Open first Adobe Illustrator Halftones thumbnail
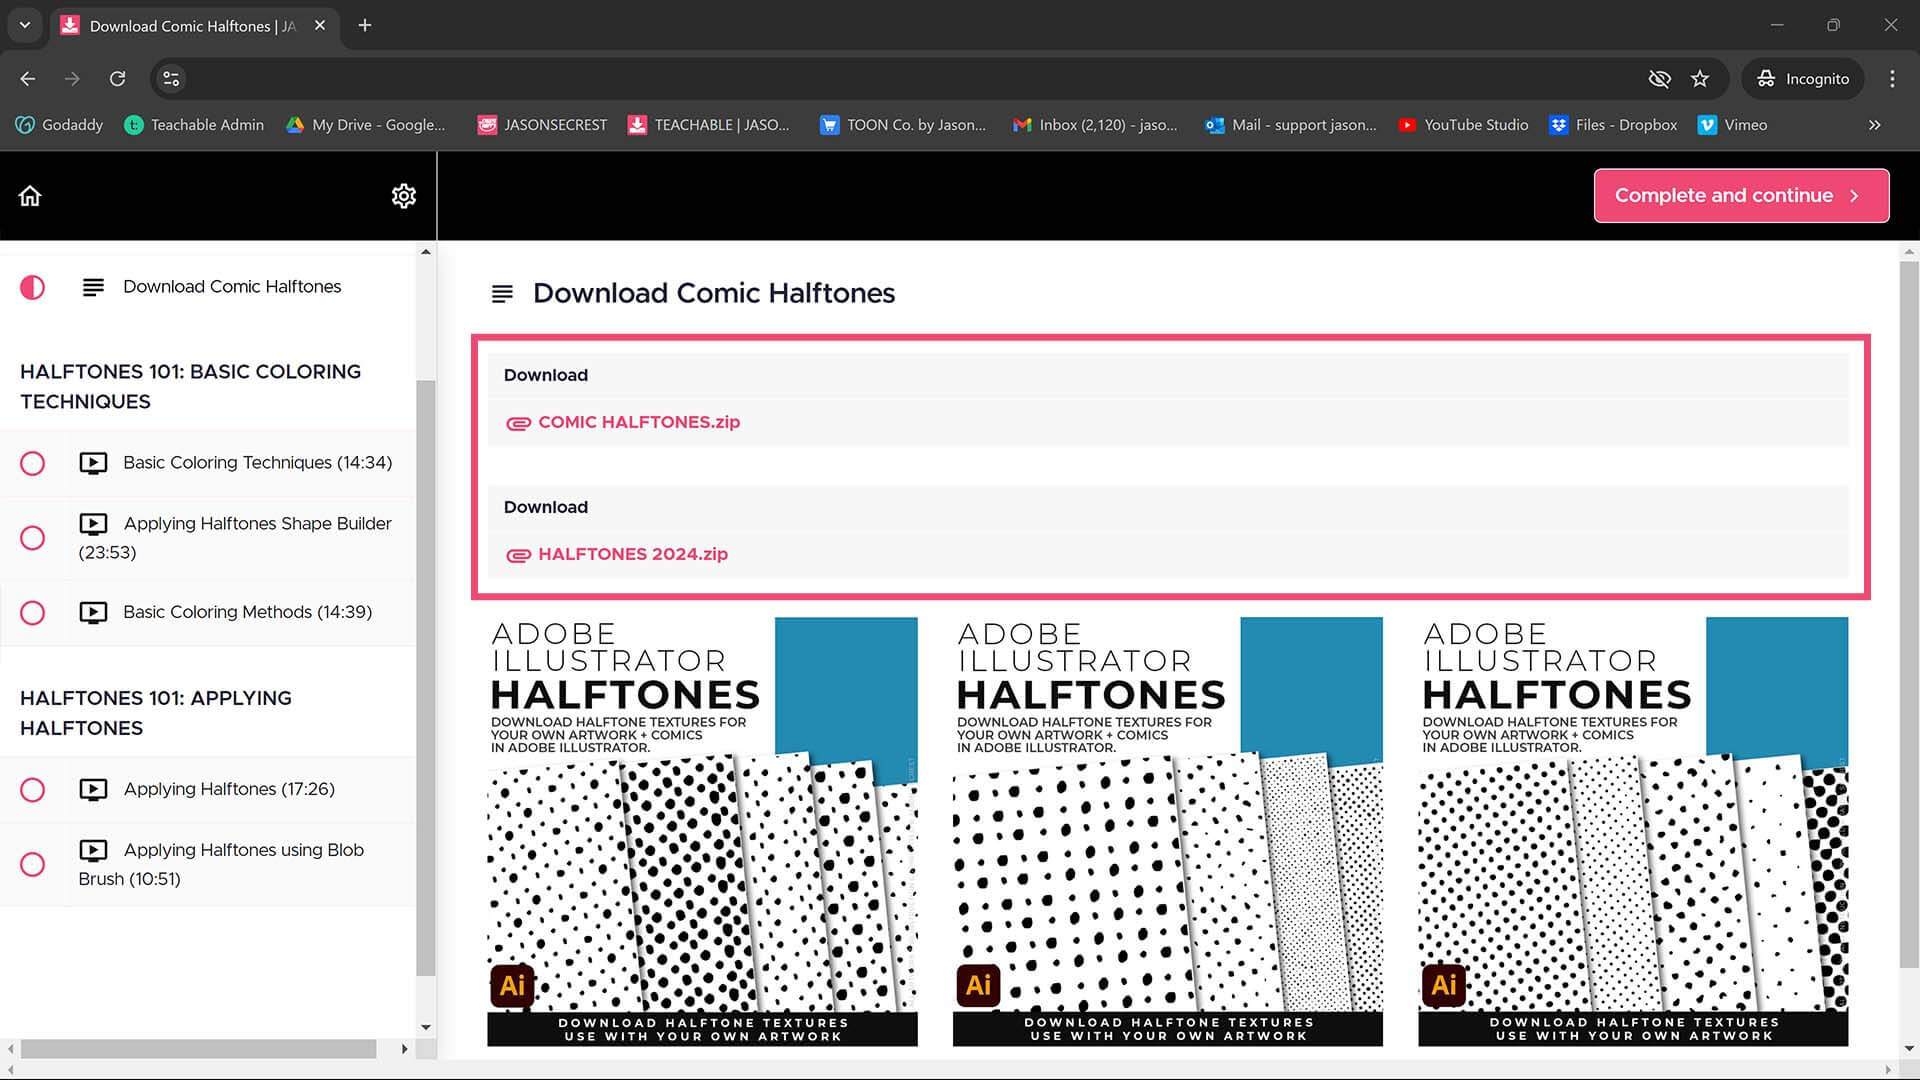Image resolution: width=1920 pixels, height=1080 pixels. click(x=702, y=832)
